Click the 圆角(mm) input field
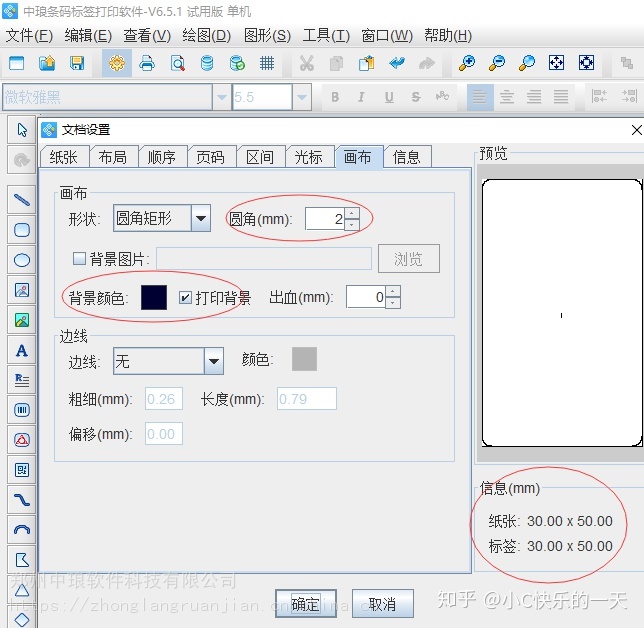This screenshot has width=644, height=628. [x=324, y=219]
